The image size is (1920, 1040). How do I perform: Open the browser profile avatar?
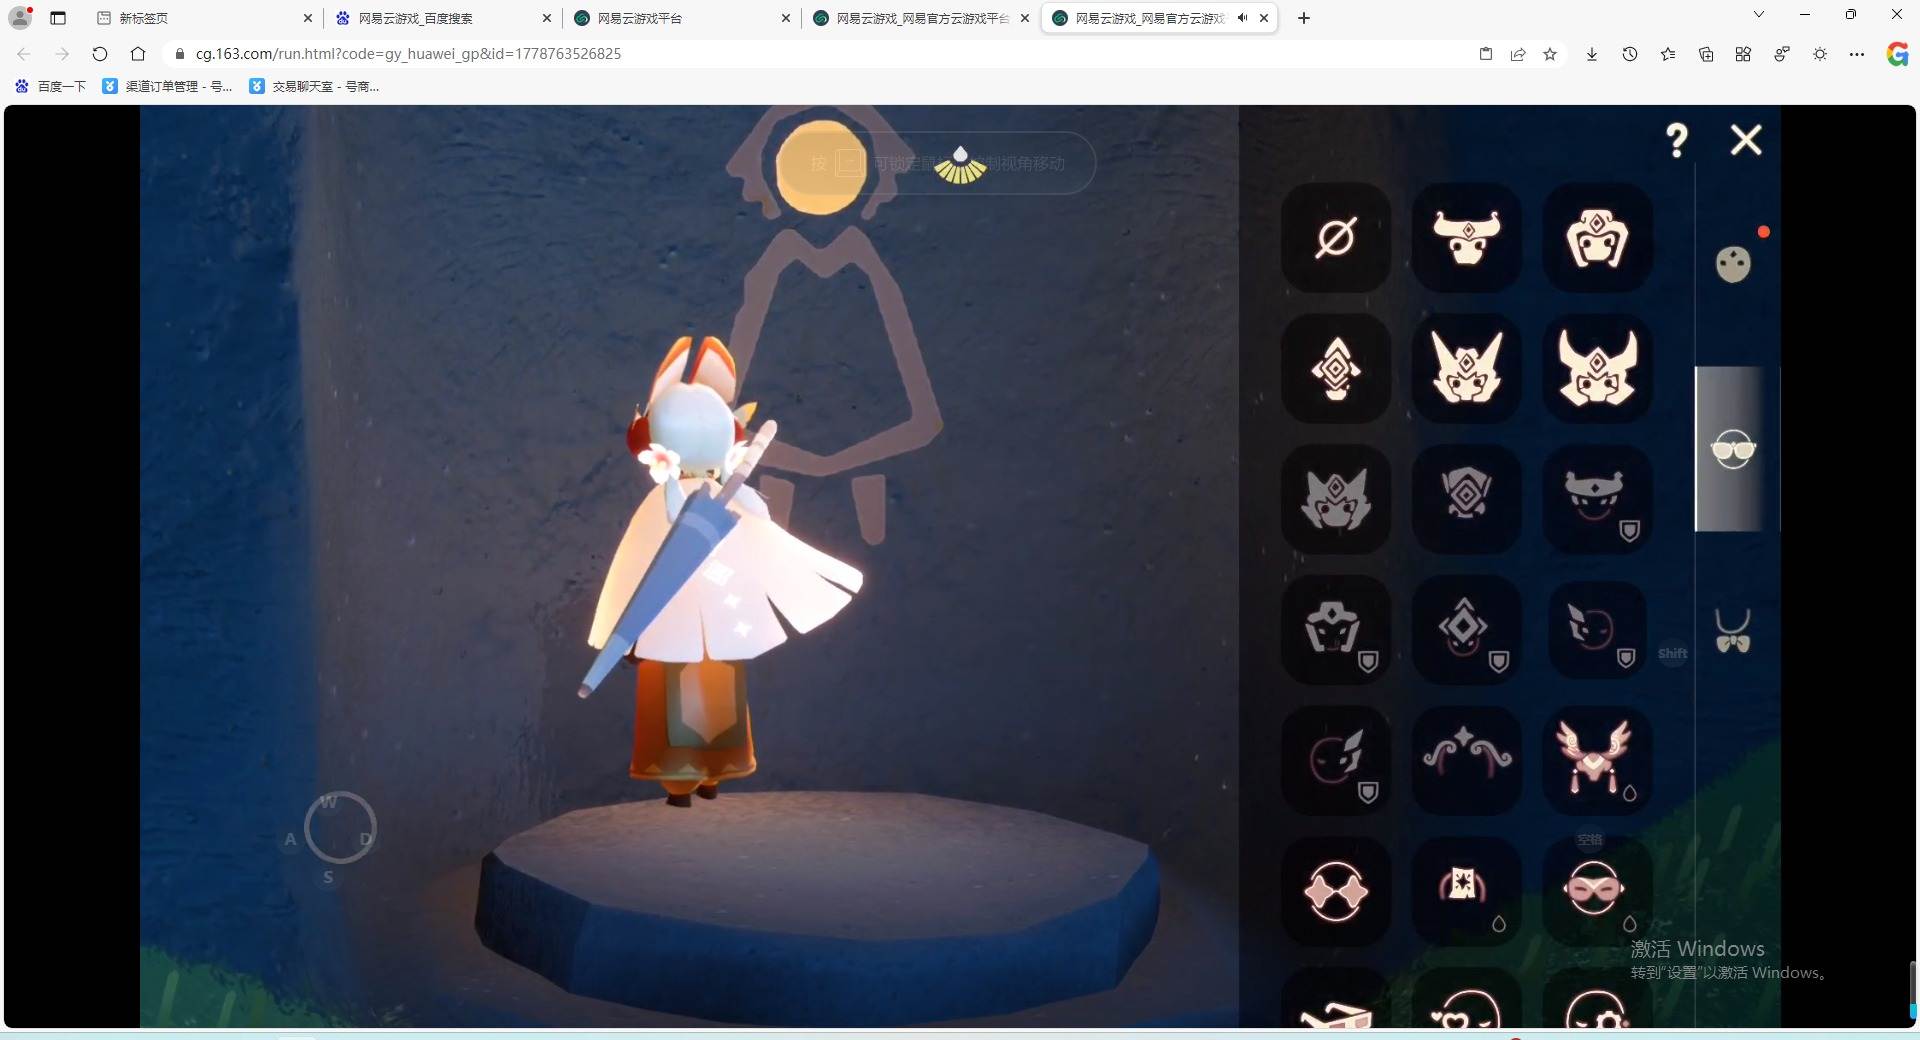[x=20, y=17]
